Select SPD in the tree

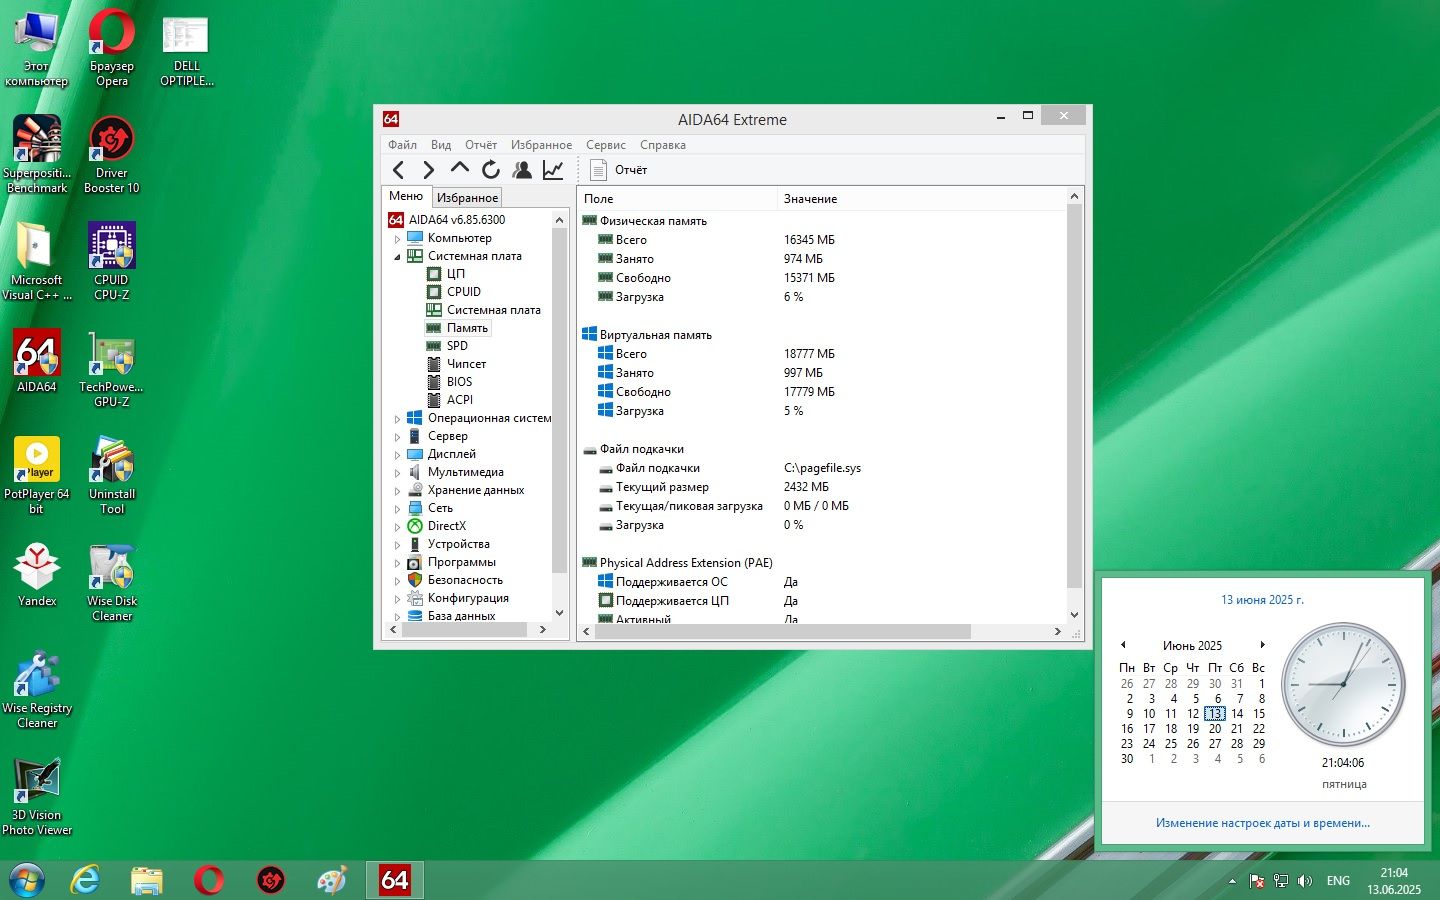click(x=457, y=346)
